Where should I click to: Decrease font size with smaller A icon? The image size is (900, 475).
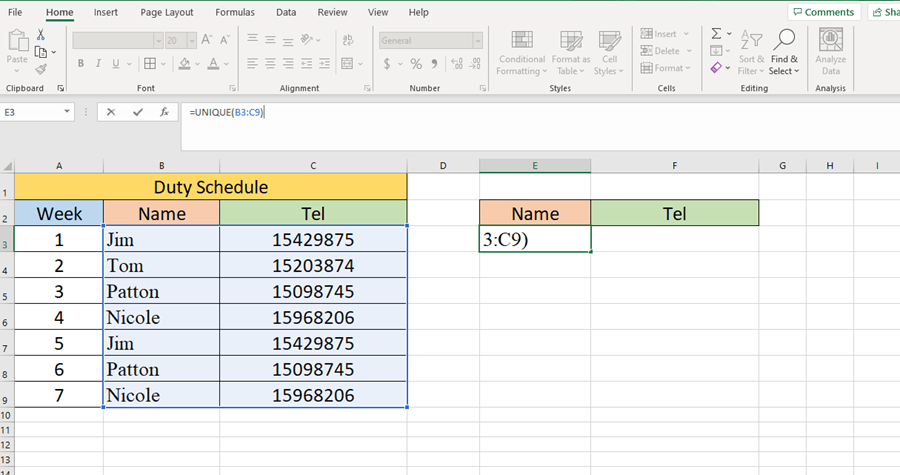224,40
